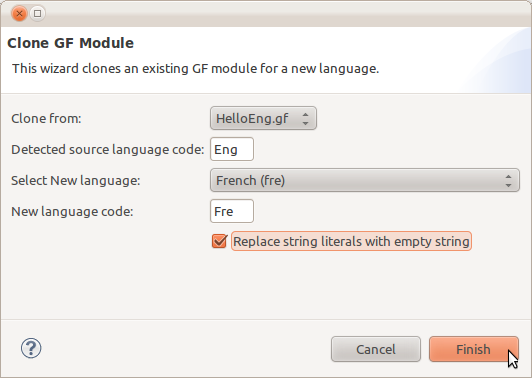Open the 'Clone from' HelloEng.gf dropdown
The image size is (532, 378).
[263, 118]
